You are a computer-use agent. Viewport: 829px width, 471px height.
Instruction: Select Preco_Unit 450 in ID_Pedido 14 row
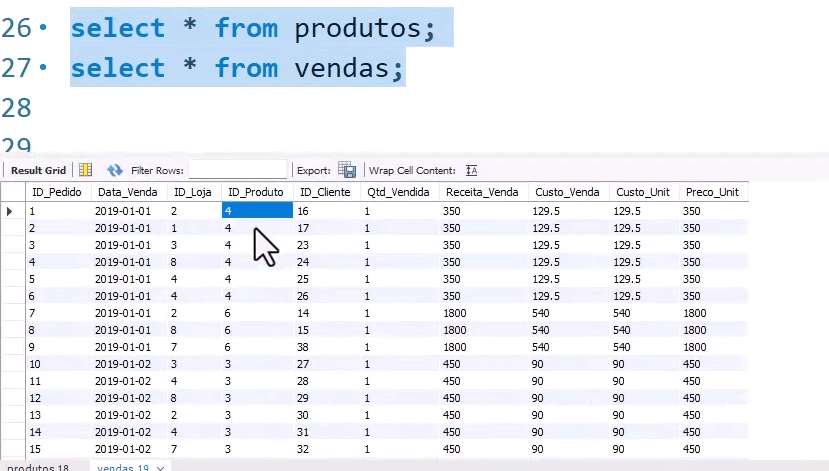(713, 432)
